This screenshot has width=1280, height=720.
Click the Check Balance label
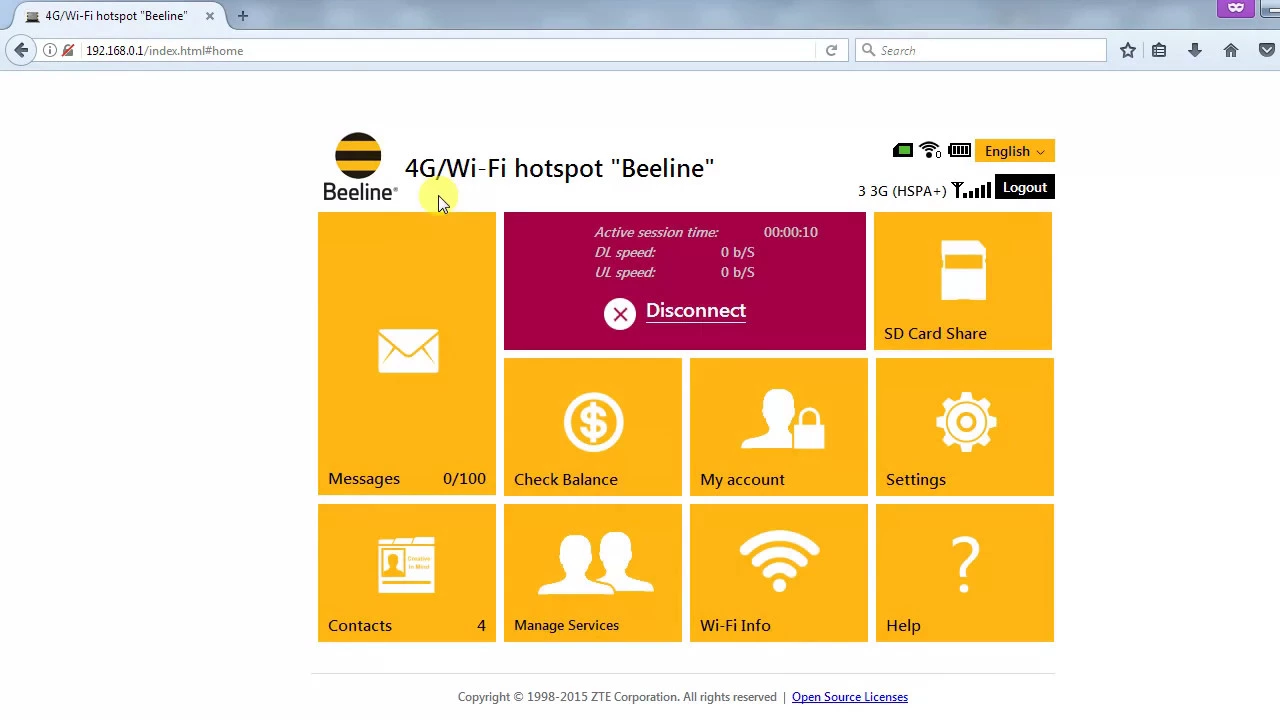tap(566, 479)
